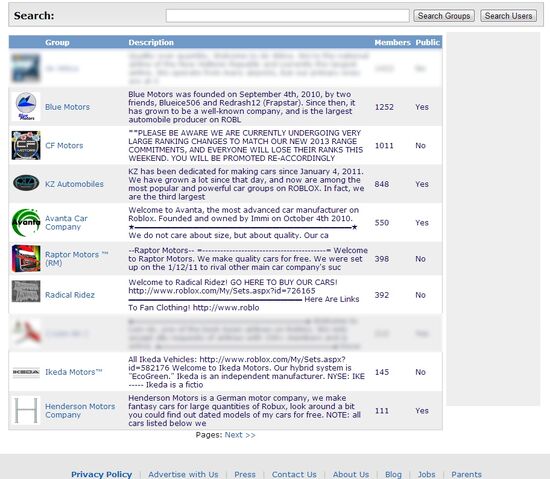Open the Henderson Motors H logo
Image resolution: width=550 pixels, height=479 pixels.
26,410
